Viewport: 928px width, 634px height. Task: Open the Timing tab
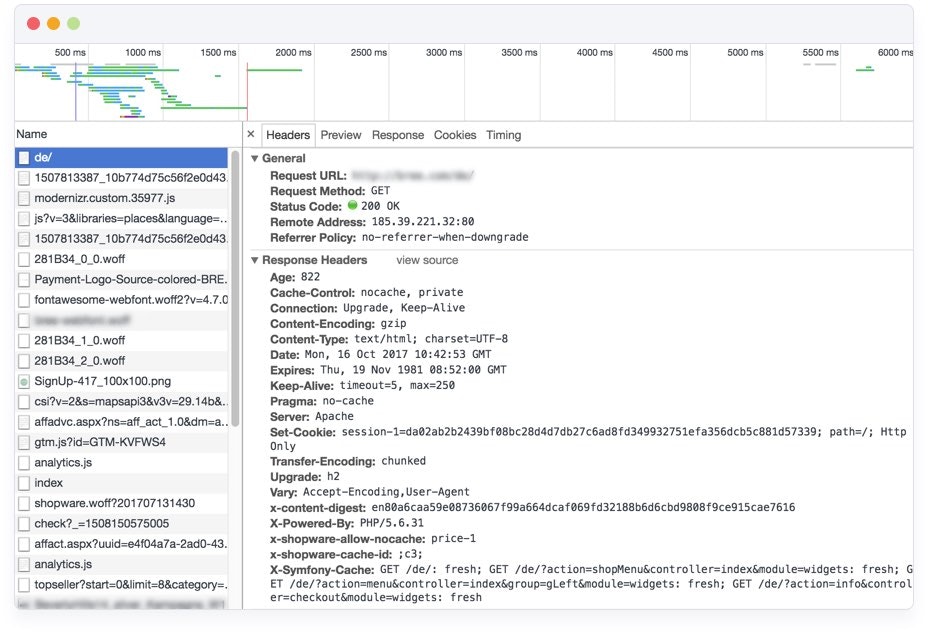(x=503, y=135)
